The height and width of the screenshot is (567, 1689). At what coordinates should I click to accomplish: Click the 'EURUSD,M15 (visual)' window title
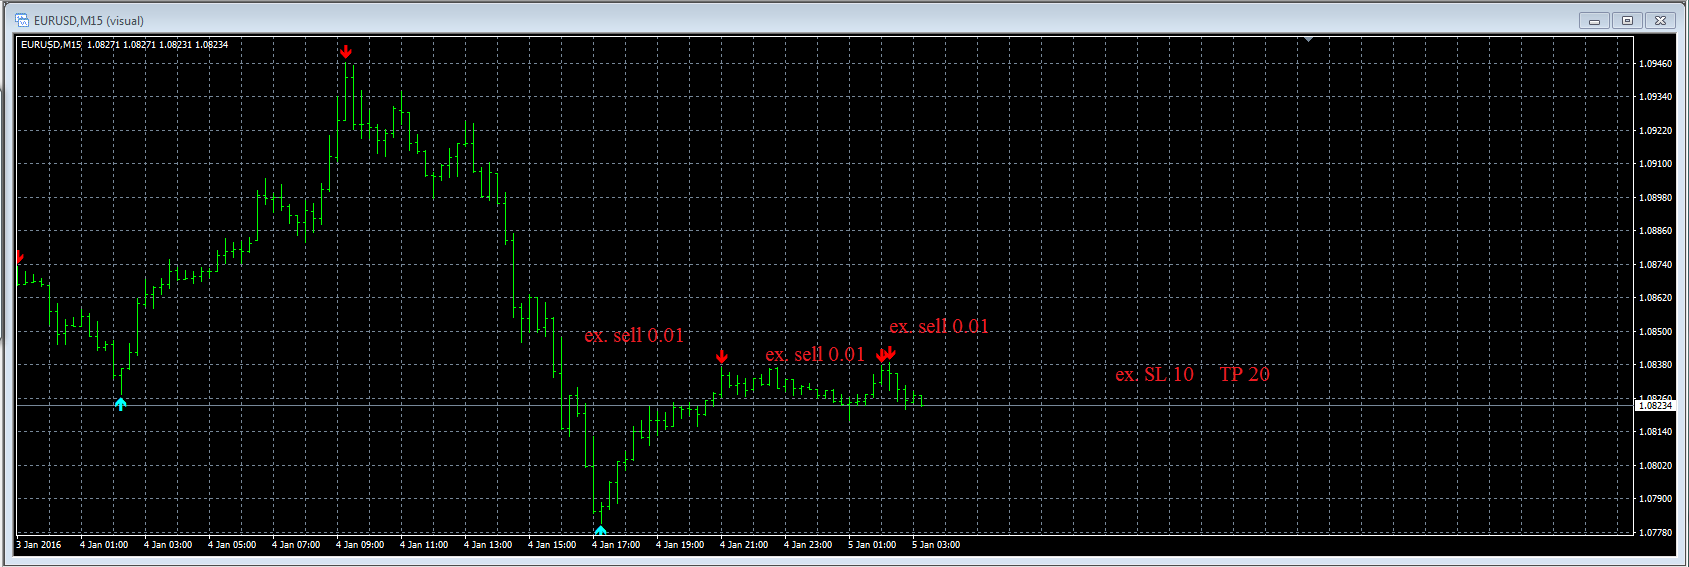[x=89, y=20]
